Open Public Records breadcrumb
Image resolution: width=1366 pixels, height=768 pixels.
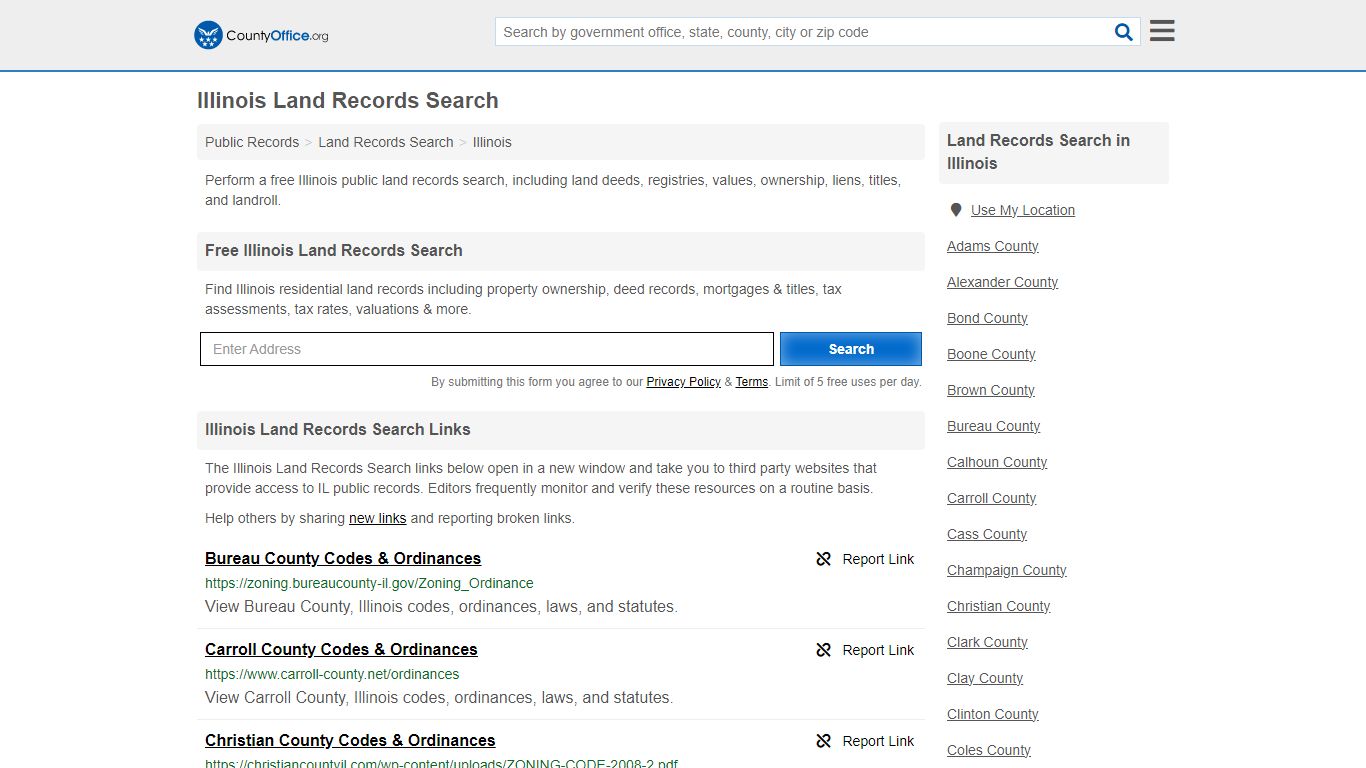pos(252,142)
